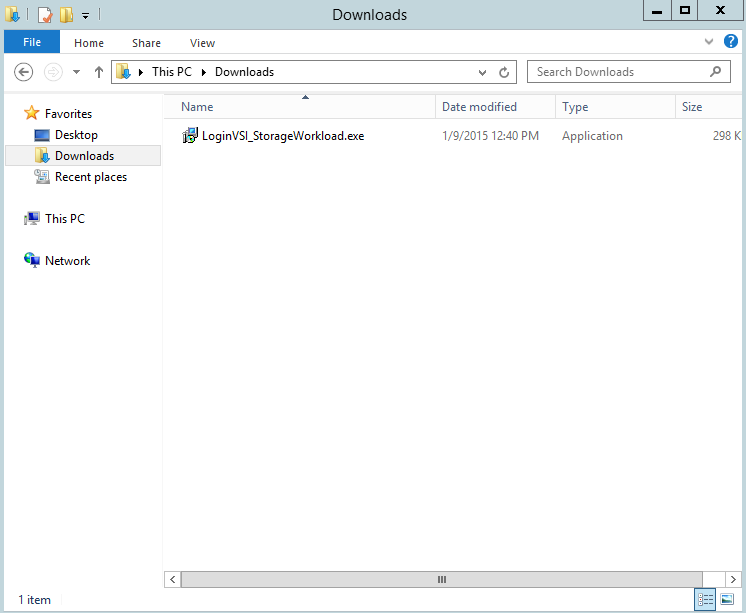Go up one folder level

(x=98, y=72)
